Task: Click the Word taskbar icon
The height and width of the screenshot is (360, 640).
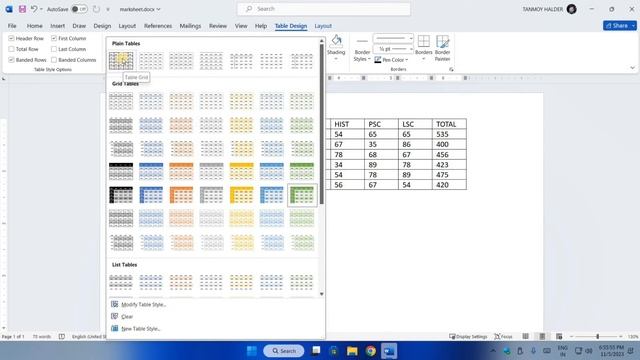Action: point(389,351)
